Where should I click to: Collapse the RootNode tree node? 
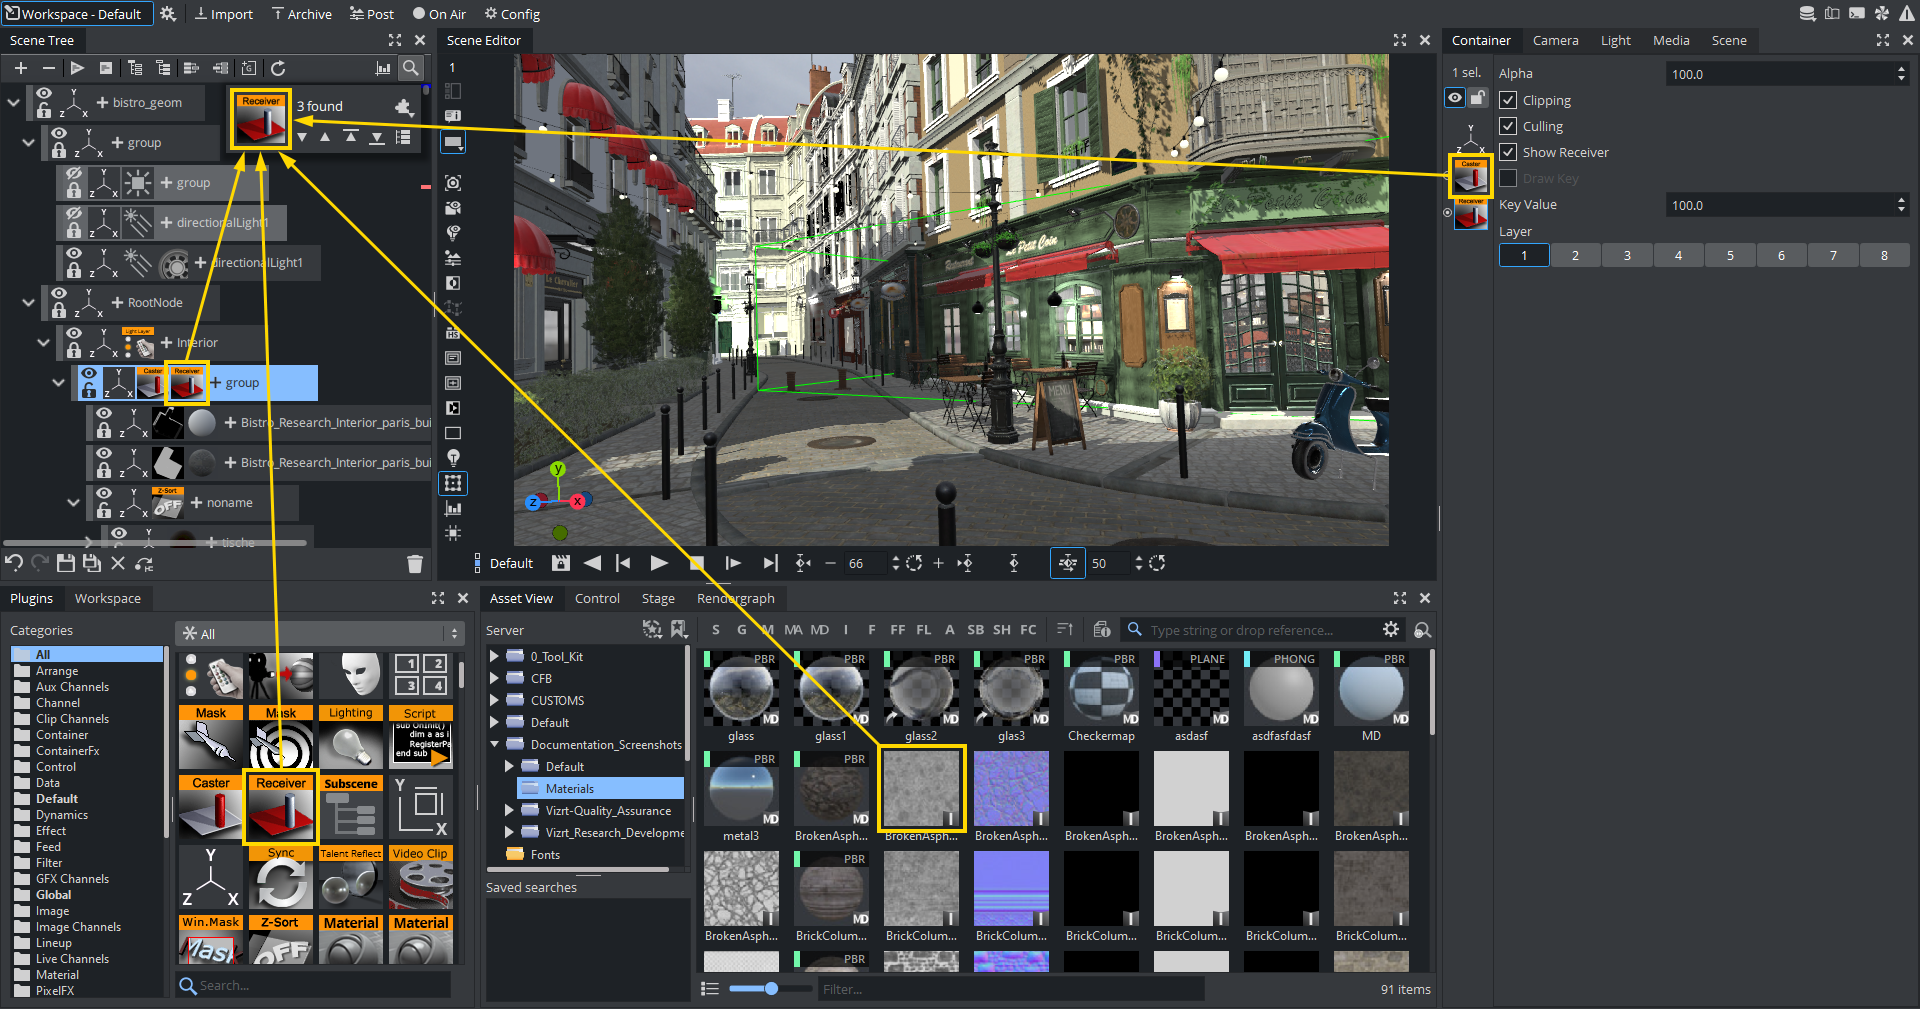(x=28, y=302)
